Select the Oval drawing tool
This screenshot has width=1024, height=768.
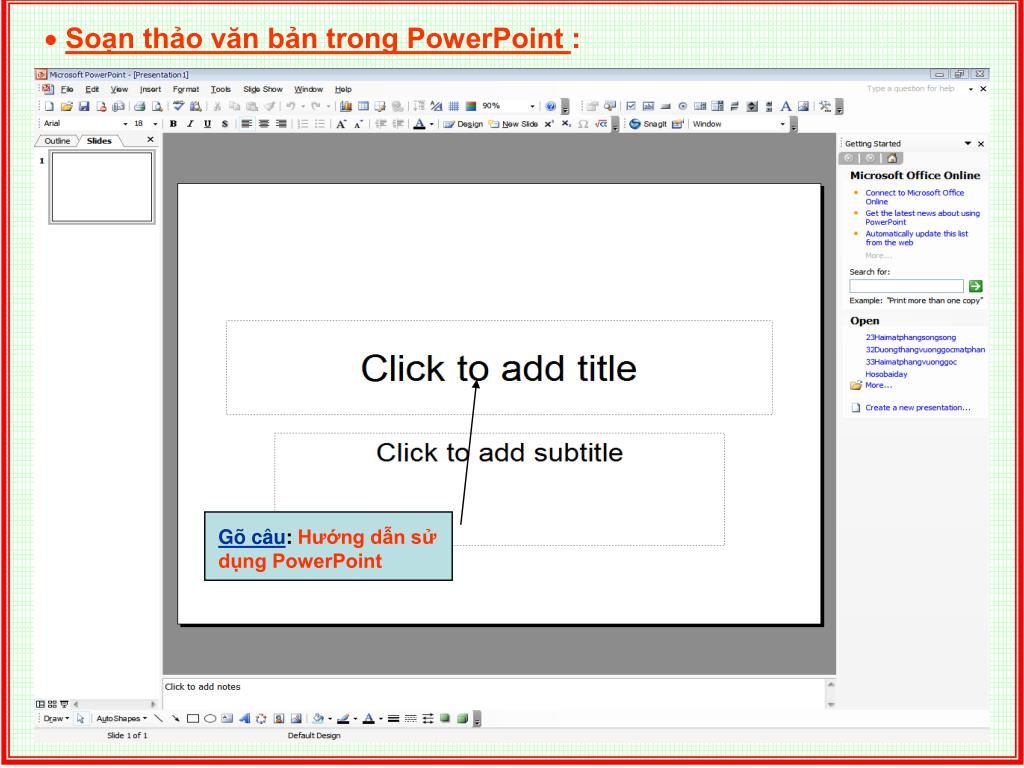[x=210, y=718]
